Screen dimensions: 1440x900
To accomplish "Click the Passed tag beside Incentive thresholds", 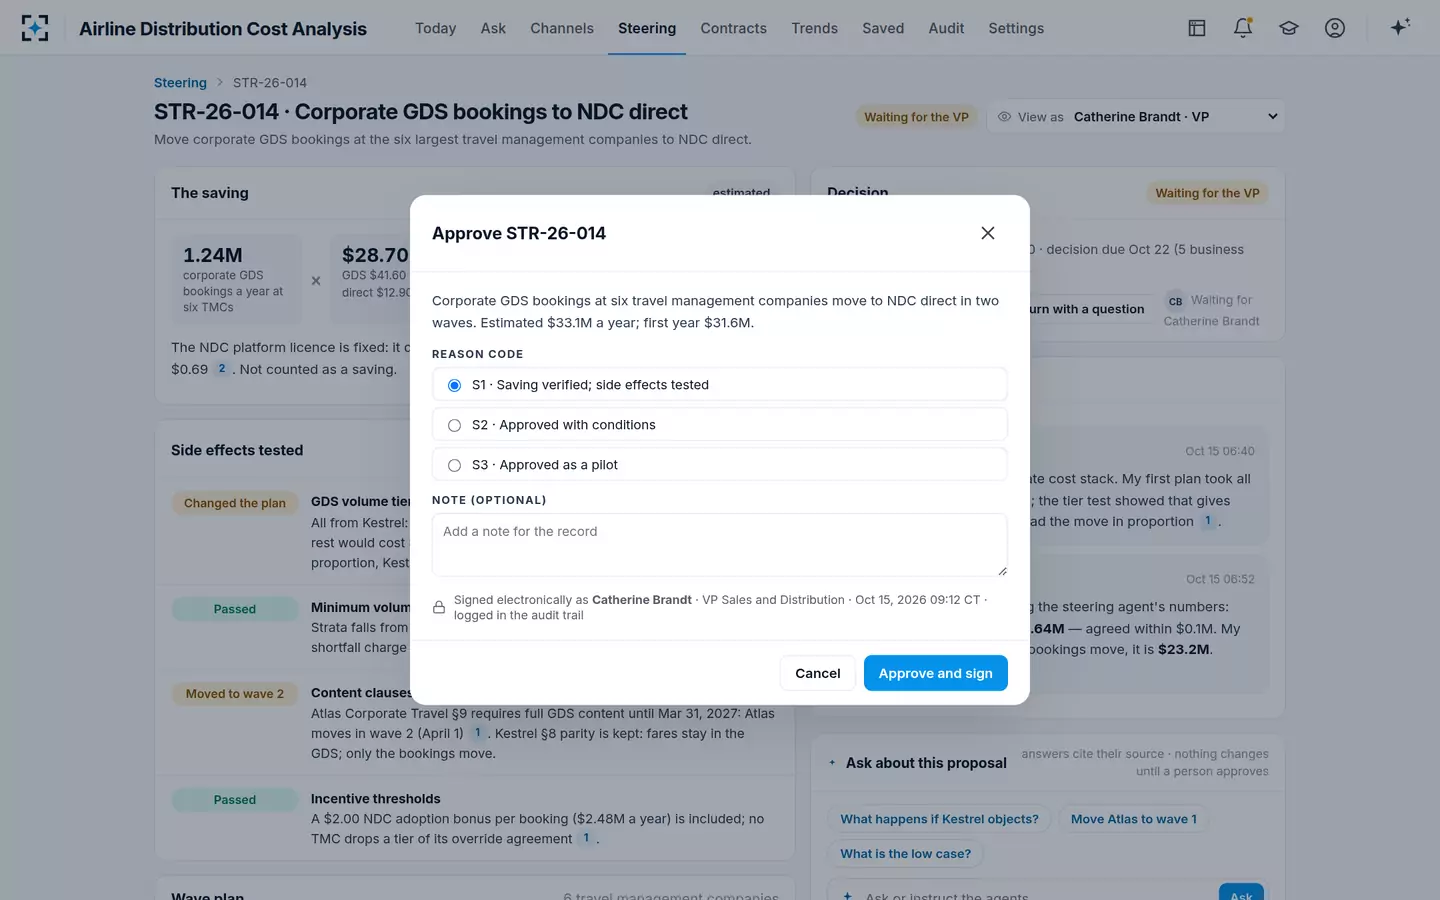I will pos(235,800).
